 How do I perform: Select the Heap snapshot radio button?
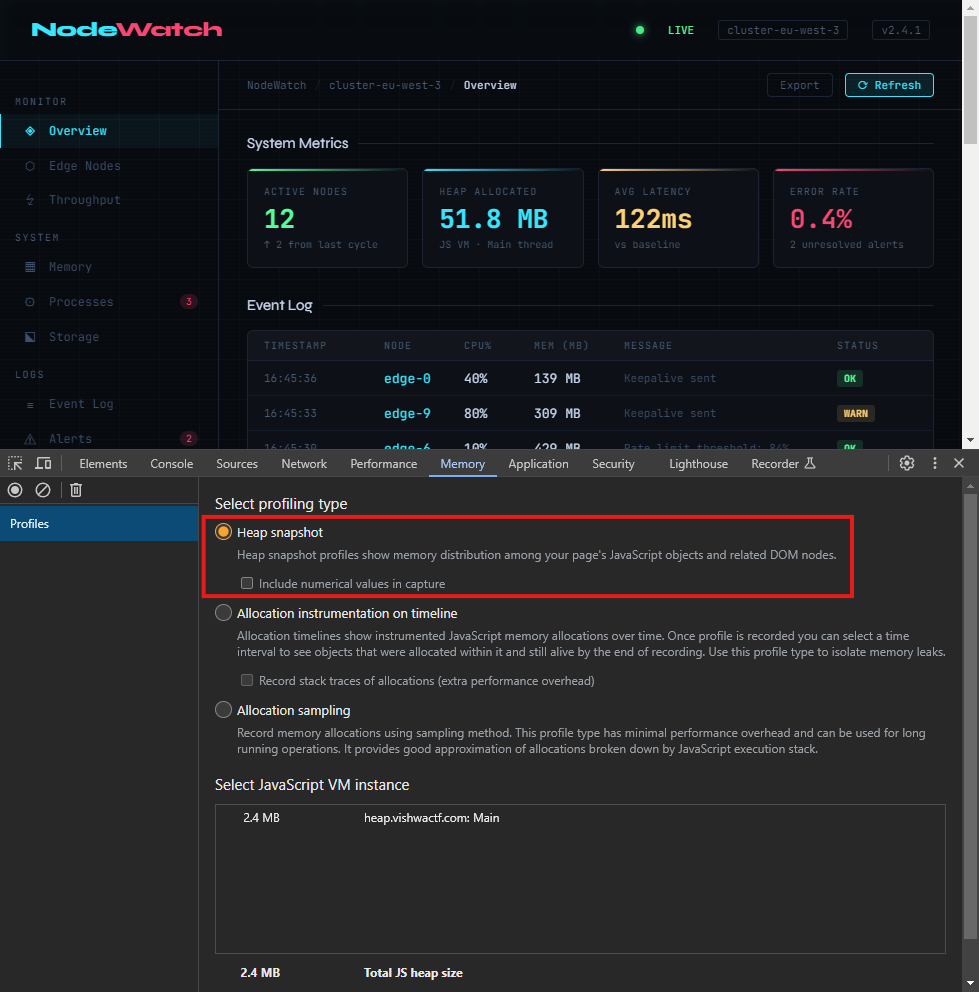[223, 532]
